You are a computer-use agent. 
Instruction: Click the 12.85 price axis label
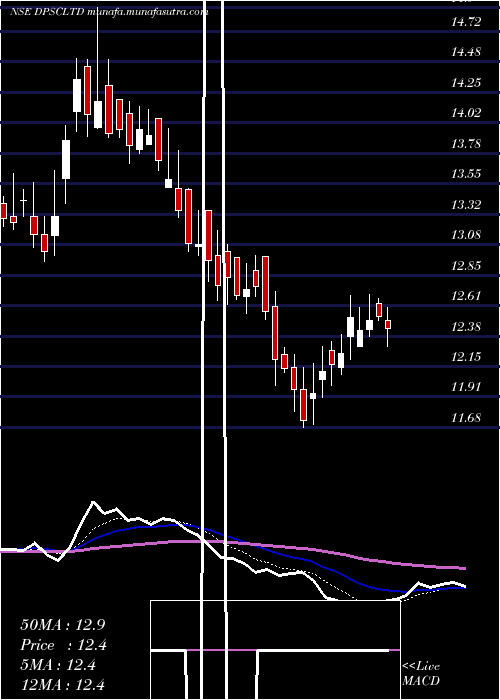(466, 266)
